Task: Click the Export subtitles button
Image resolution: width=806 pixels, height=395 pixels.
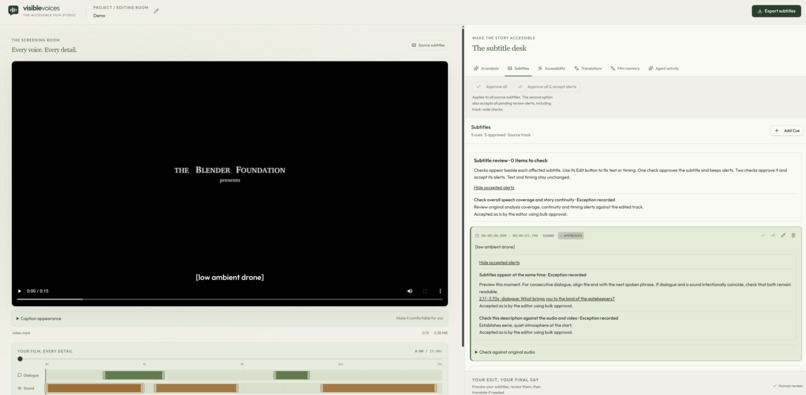Action: tap(776, 11)
